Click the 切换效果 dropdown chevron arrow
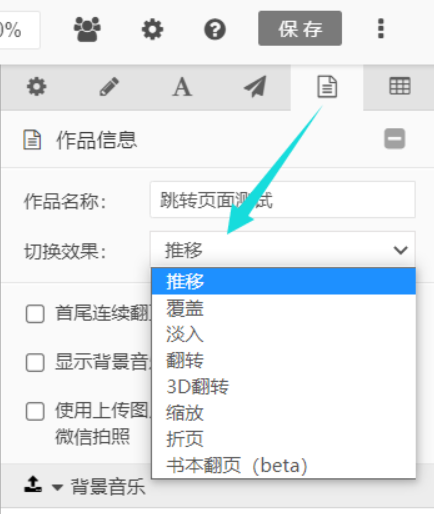434x514 pixels. click(x=400, y=250)
